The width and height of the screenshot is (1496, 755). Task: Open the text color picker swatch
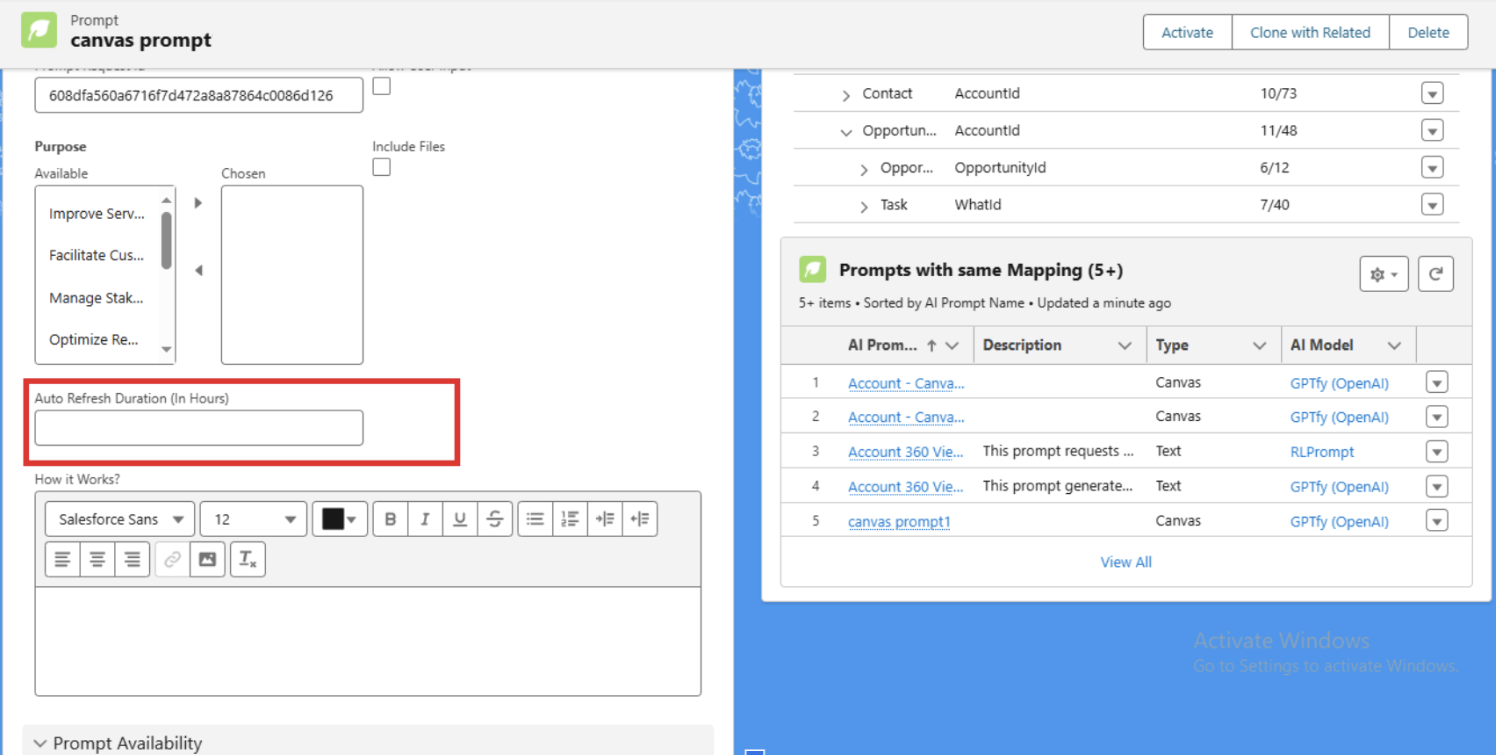339,519
